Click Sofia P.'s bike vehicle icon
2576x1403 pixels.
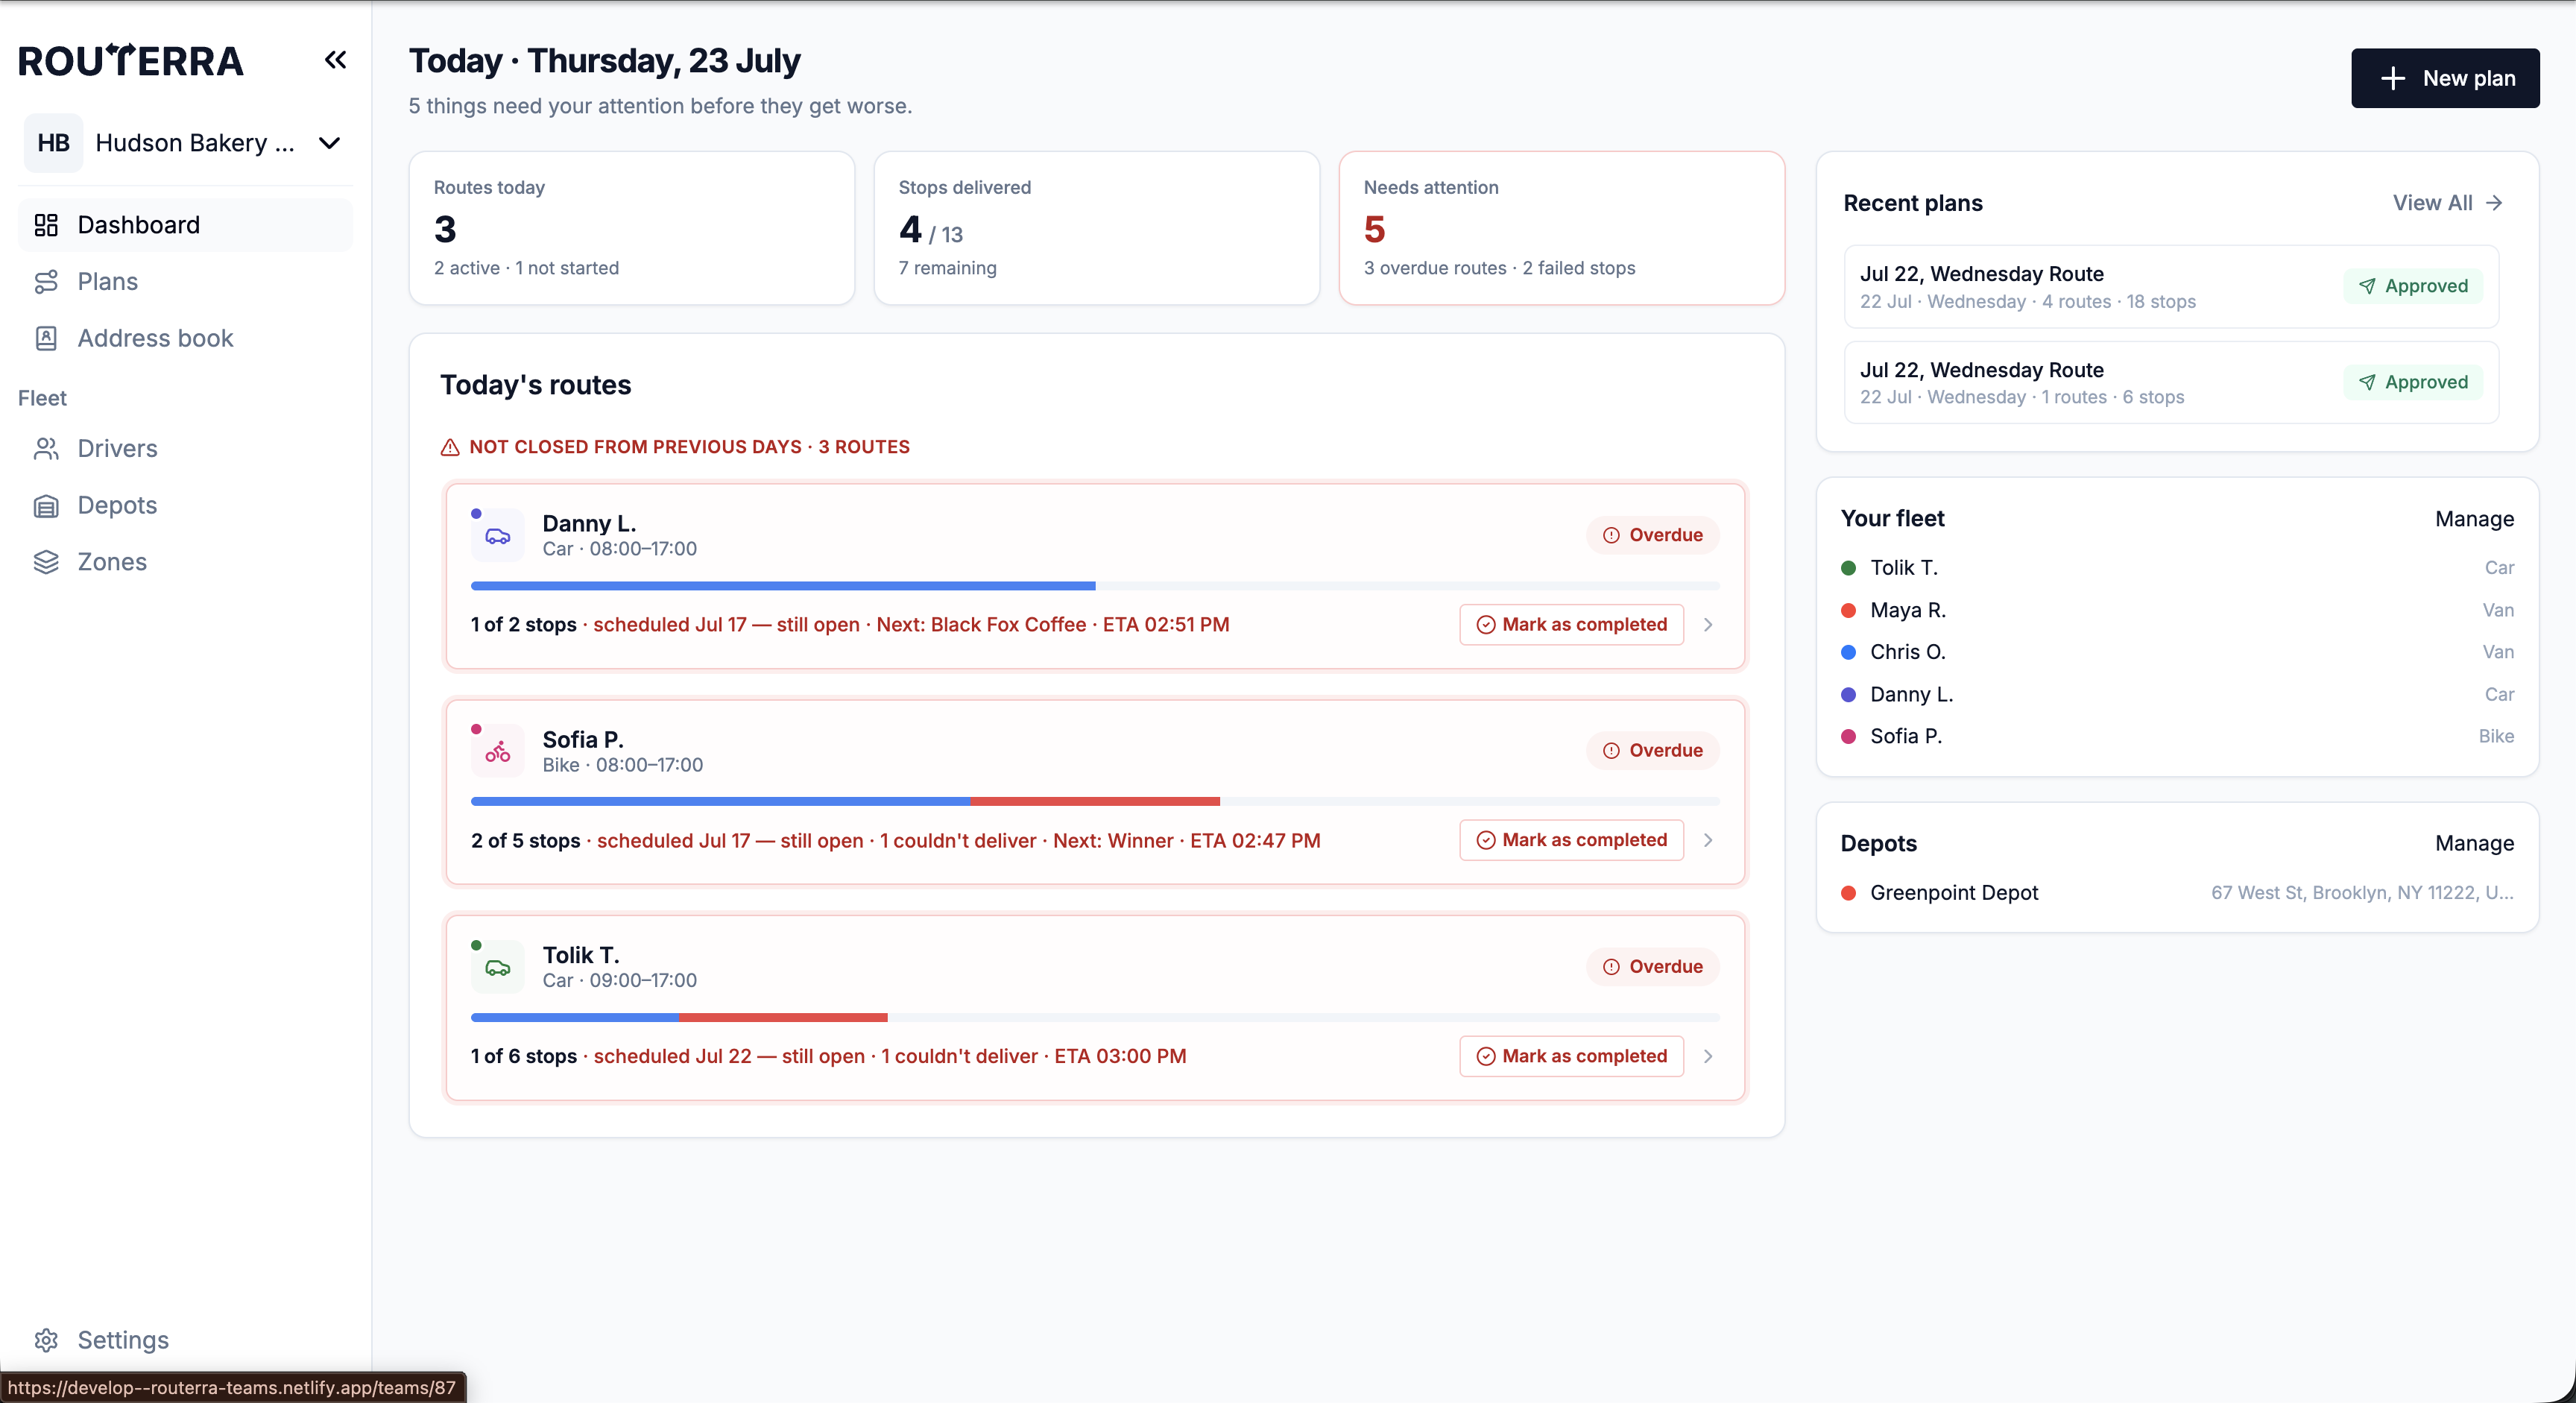(x=498, y=752)
